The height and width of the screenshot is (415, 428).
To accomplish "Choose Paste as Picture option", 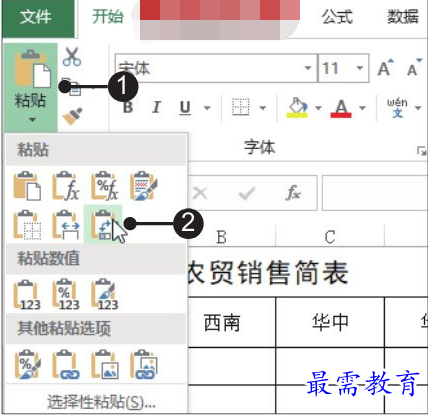I will pyautogui.click(x=104, y=364).
